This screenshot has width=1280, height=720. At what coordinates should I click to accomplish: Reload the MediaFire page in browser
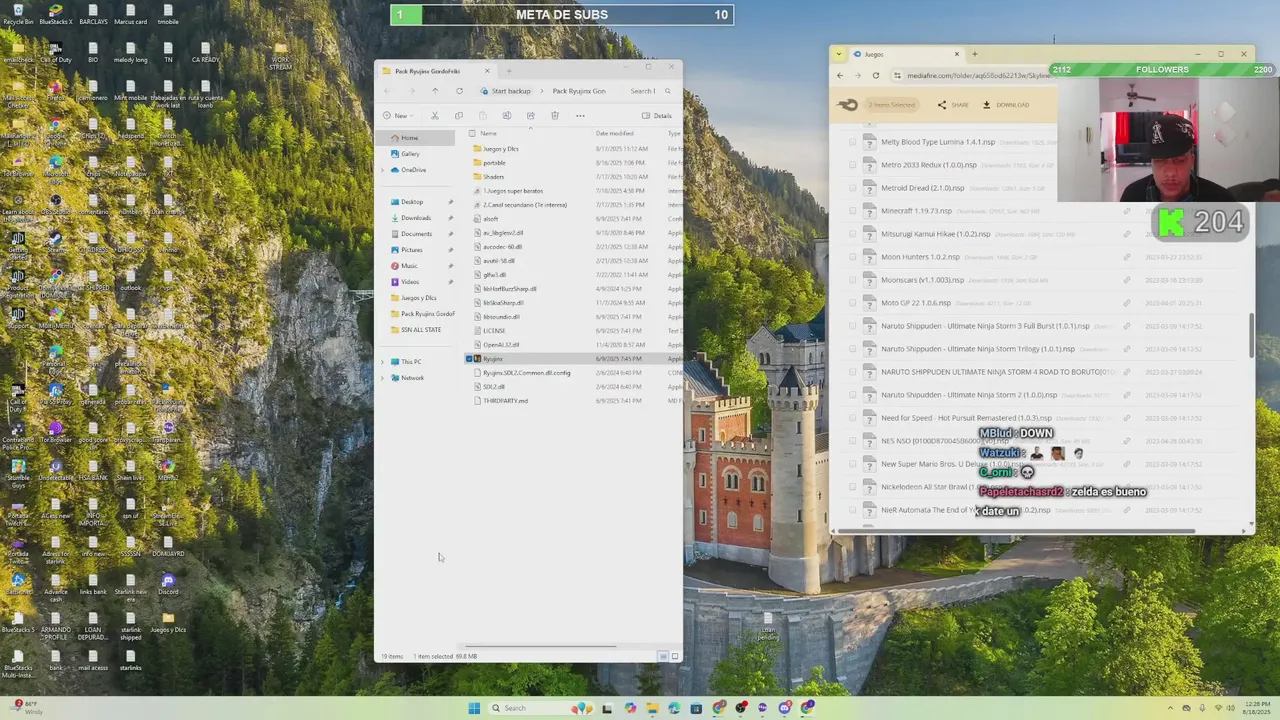pyautogui.click(x=876, y=75)
